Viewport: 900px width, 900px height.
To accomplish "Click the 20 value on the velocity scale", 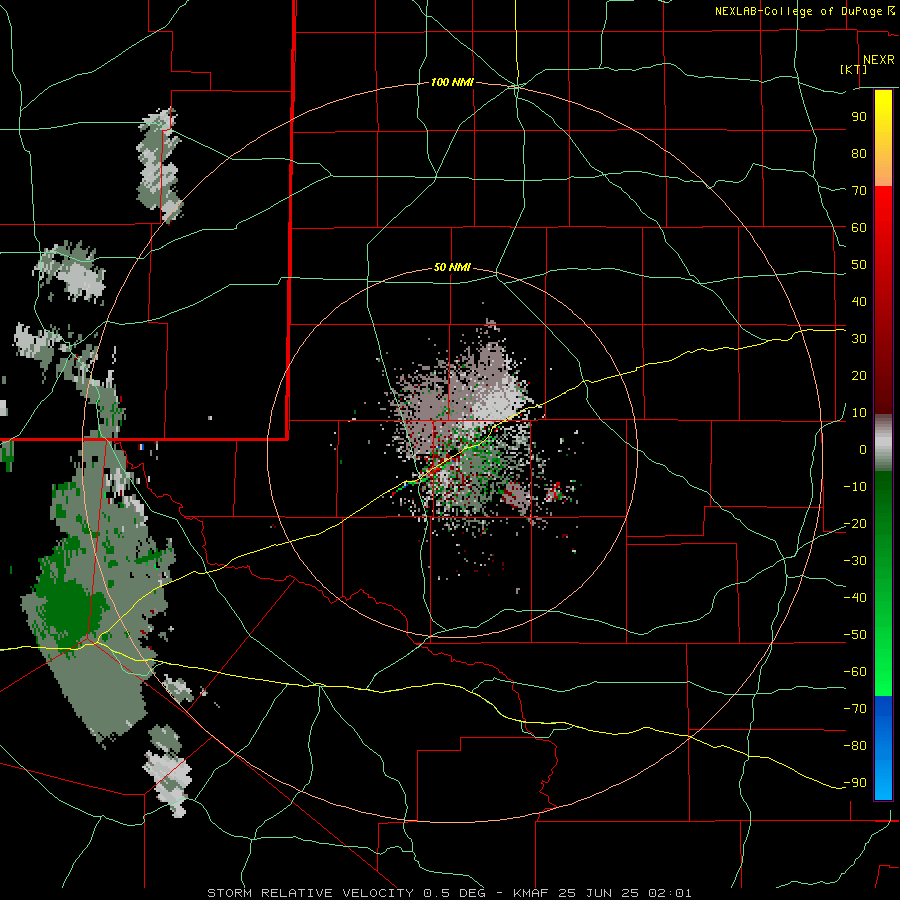I will point(859,376).
